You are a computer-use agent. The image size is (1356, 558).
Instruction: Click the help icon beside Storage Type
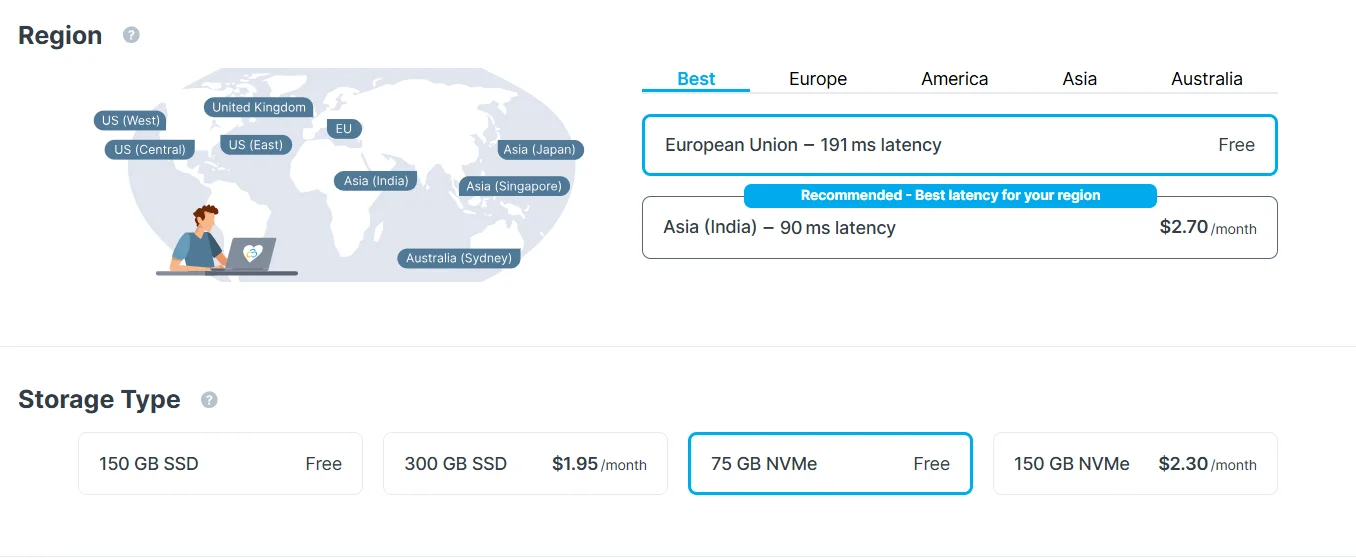(x=209, y=400)
